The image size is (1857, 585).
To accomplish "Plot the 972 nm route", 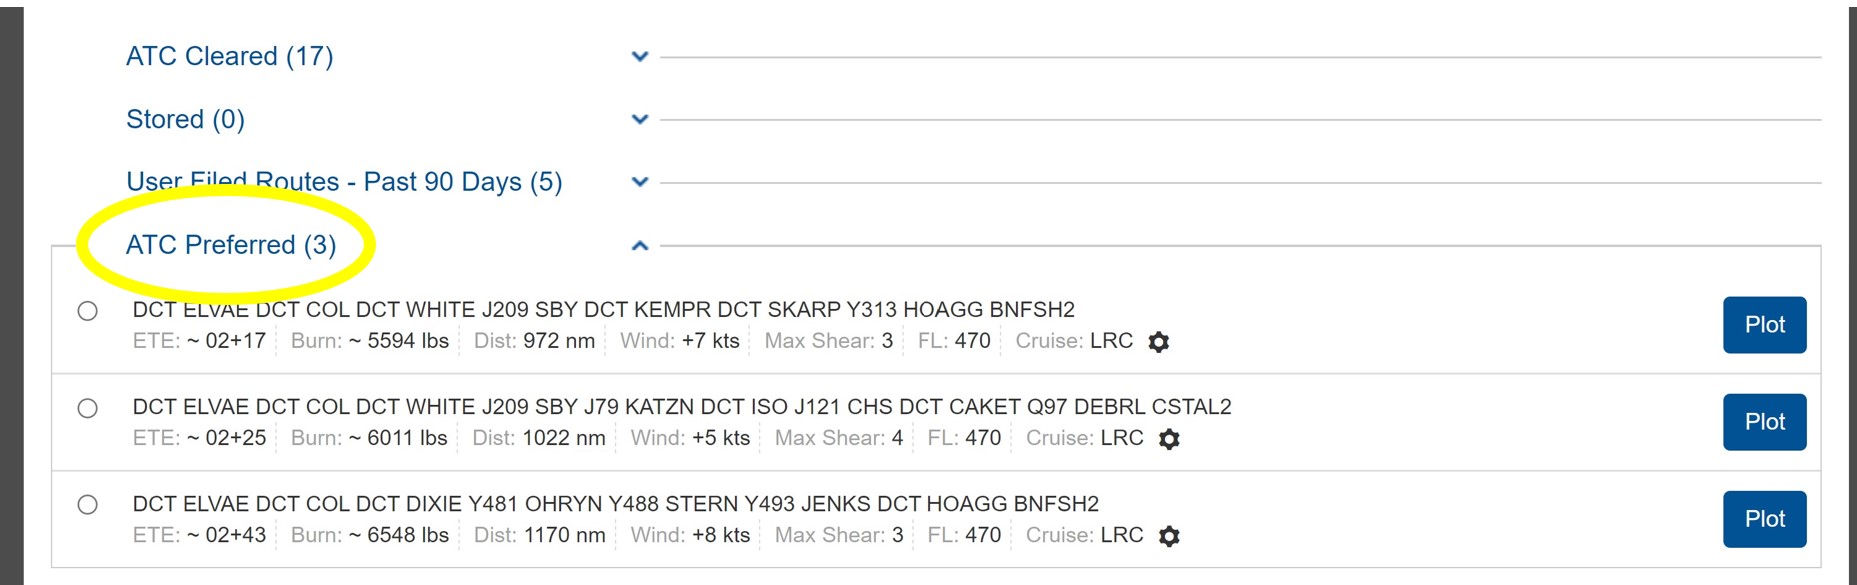I will [x=1764, y=325].
